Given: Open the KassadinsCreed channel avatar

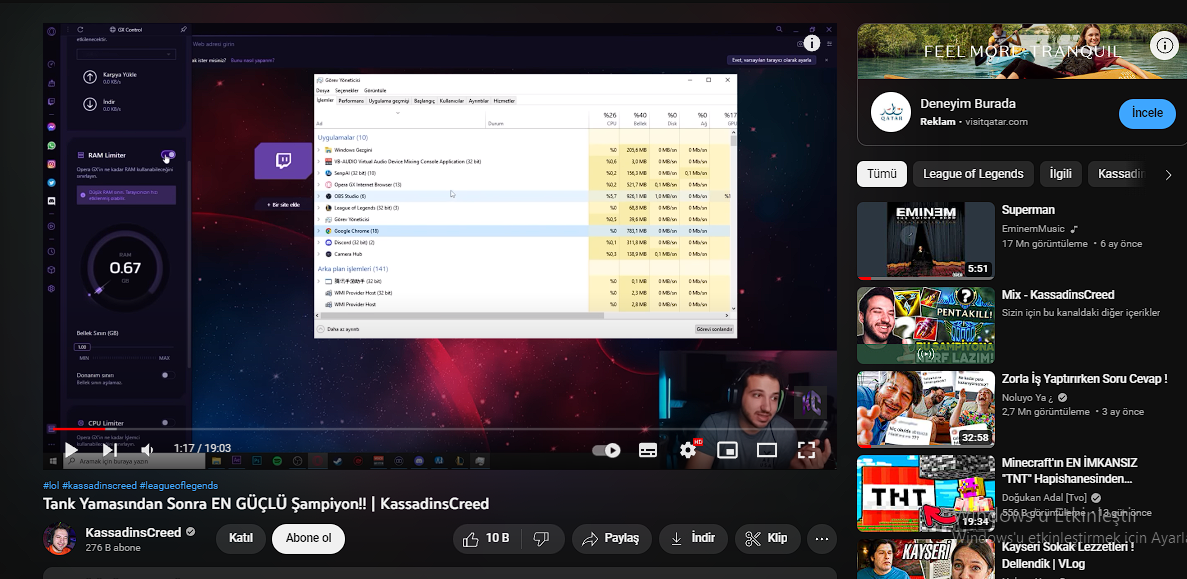Looking at the screenshot, I should 59,539.
